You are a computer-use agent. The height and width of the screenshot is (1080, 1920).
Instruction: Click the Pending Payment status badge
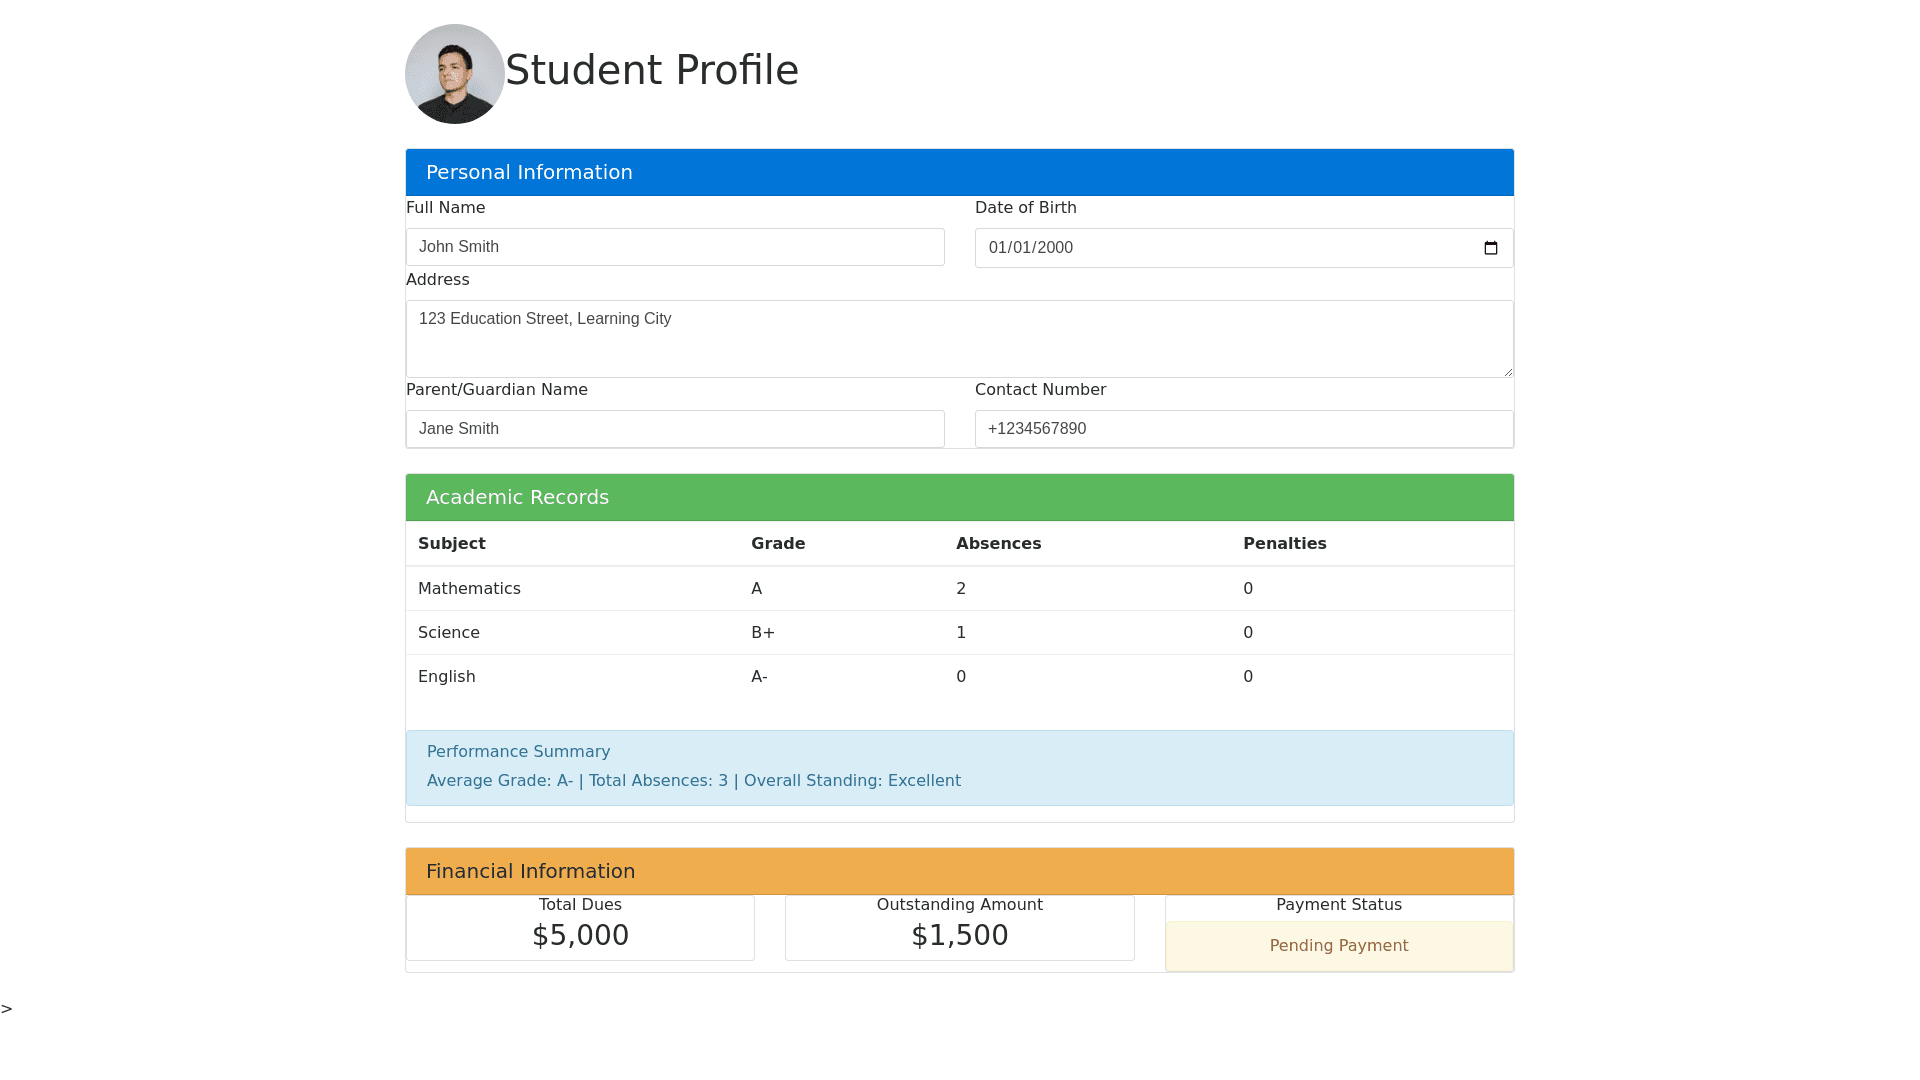coord(1338,946)
